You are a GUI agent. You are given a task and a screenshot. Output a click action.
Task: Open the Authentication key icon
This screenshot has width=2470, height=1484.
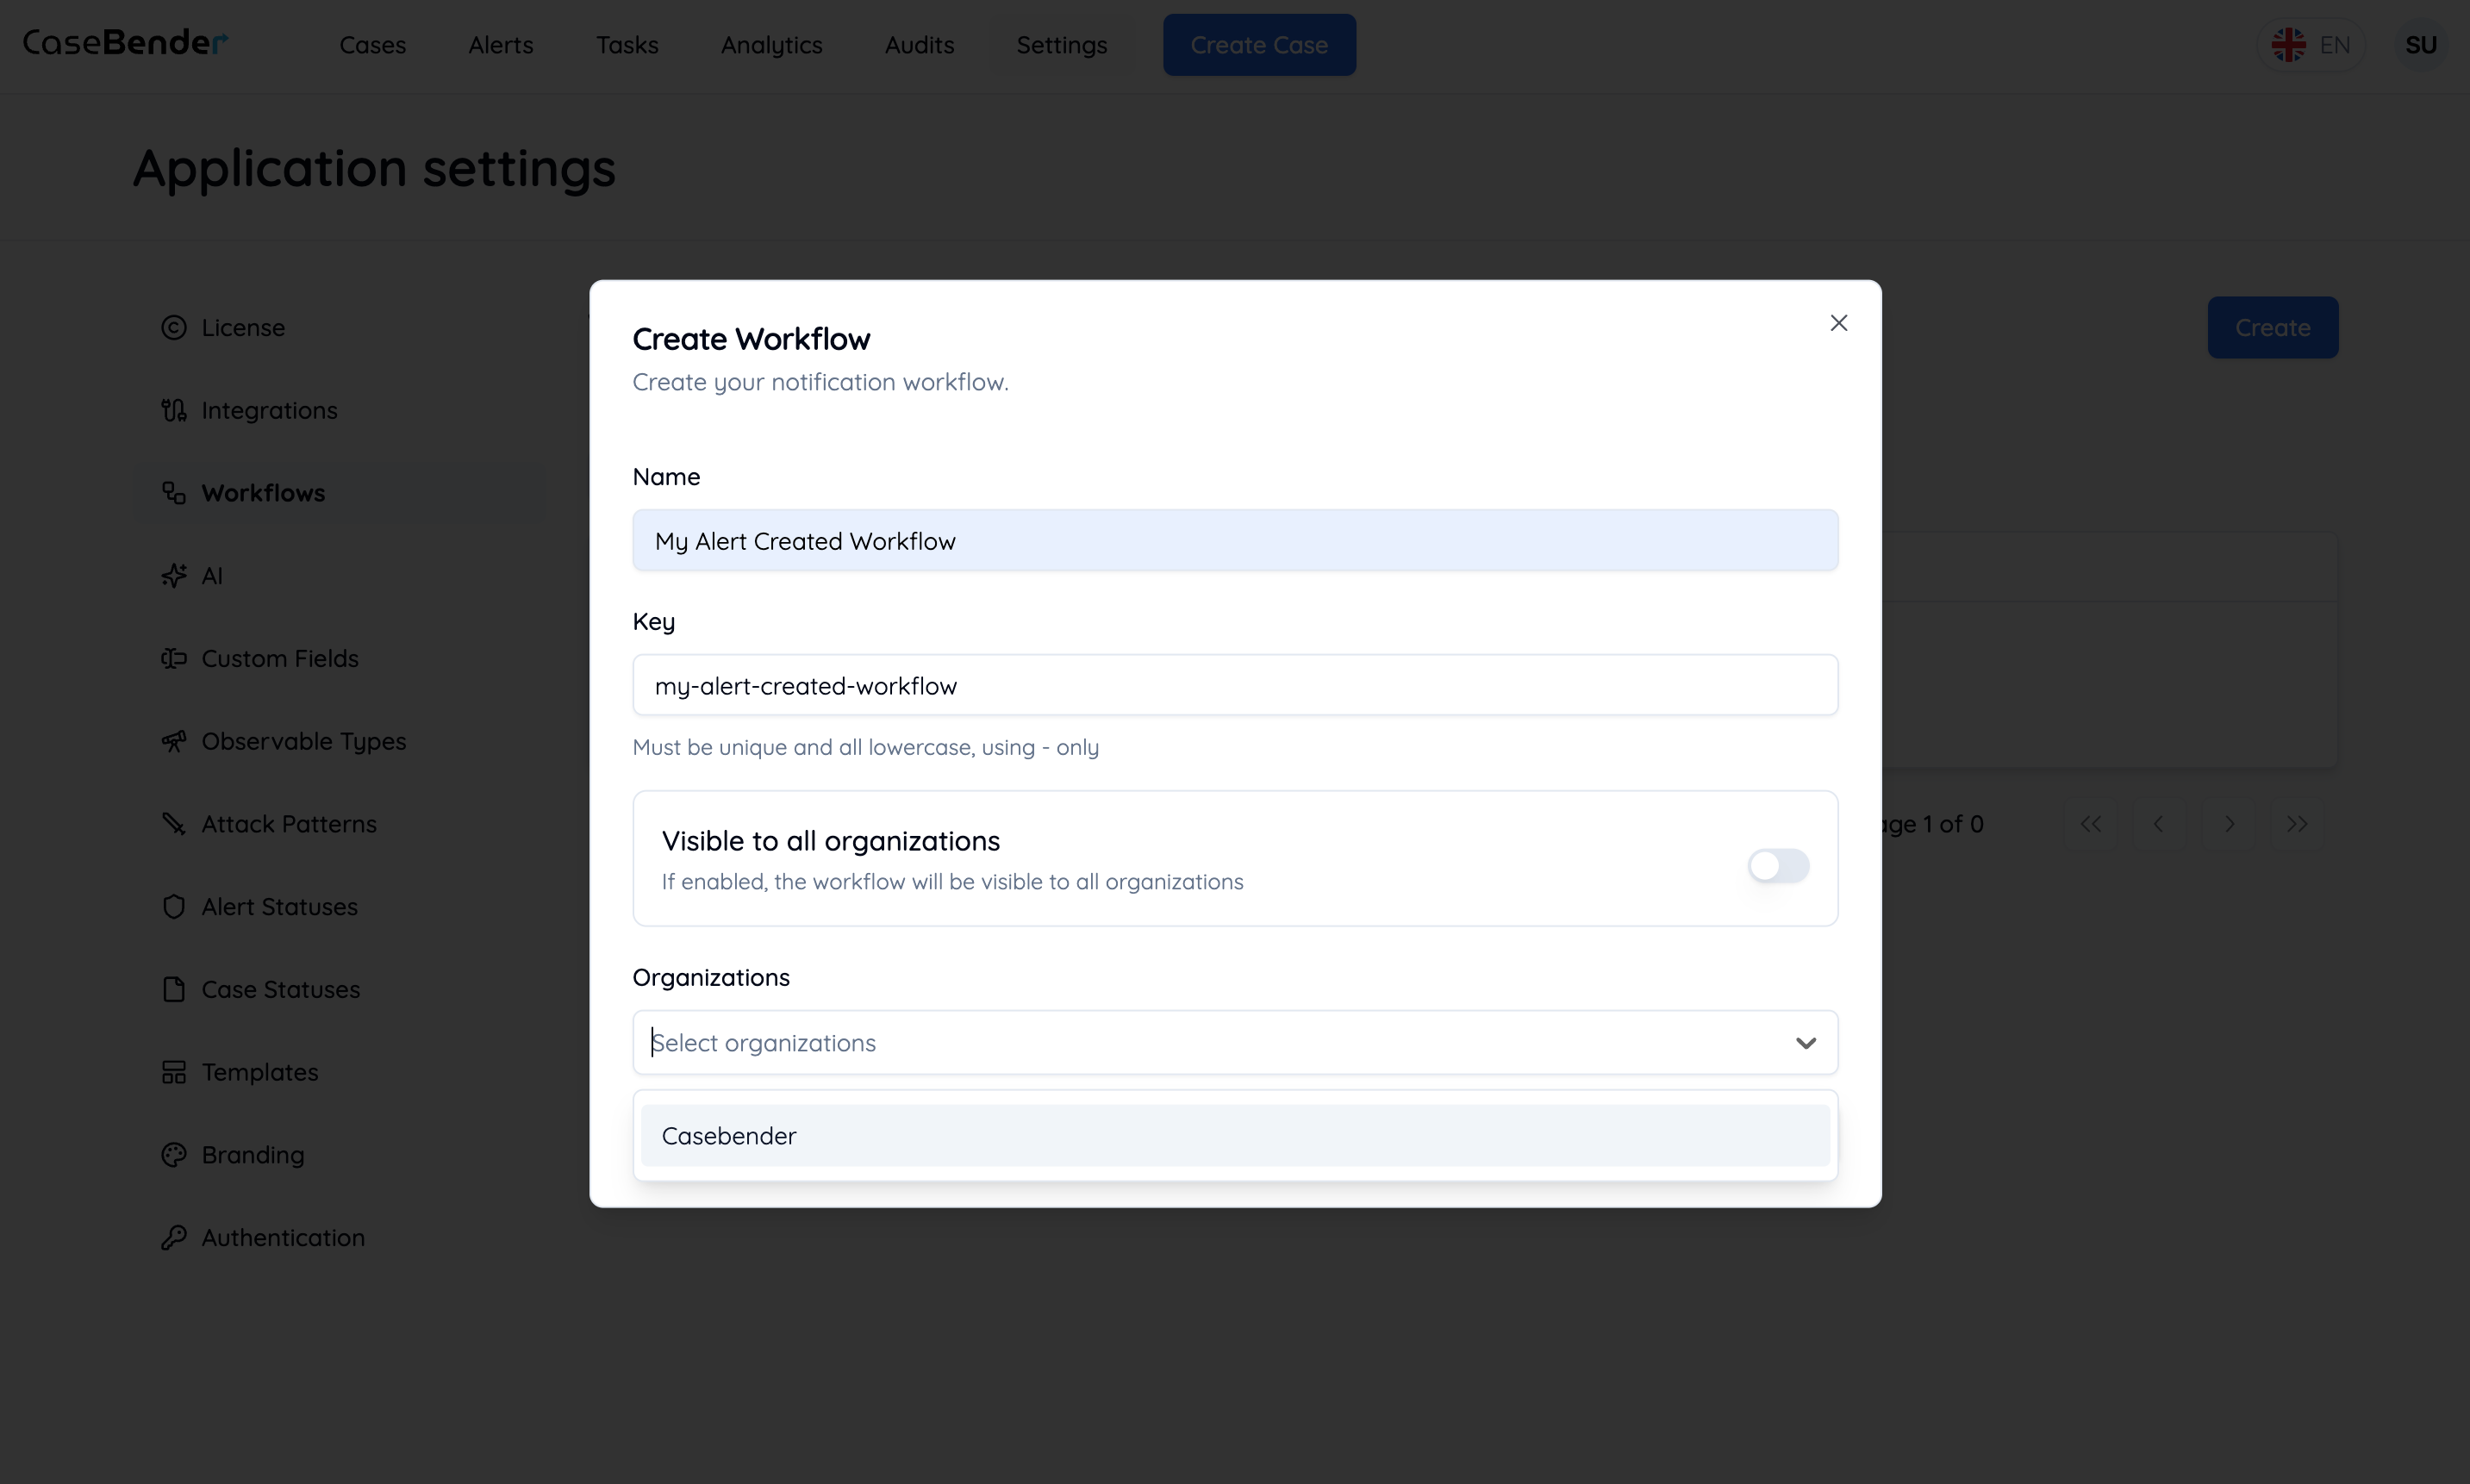pyautogui.click(x=174, y=1237)
